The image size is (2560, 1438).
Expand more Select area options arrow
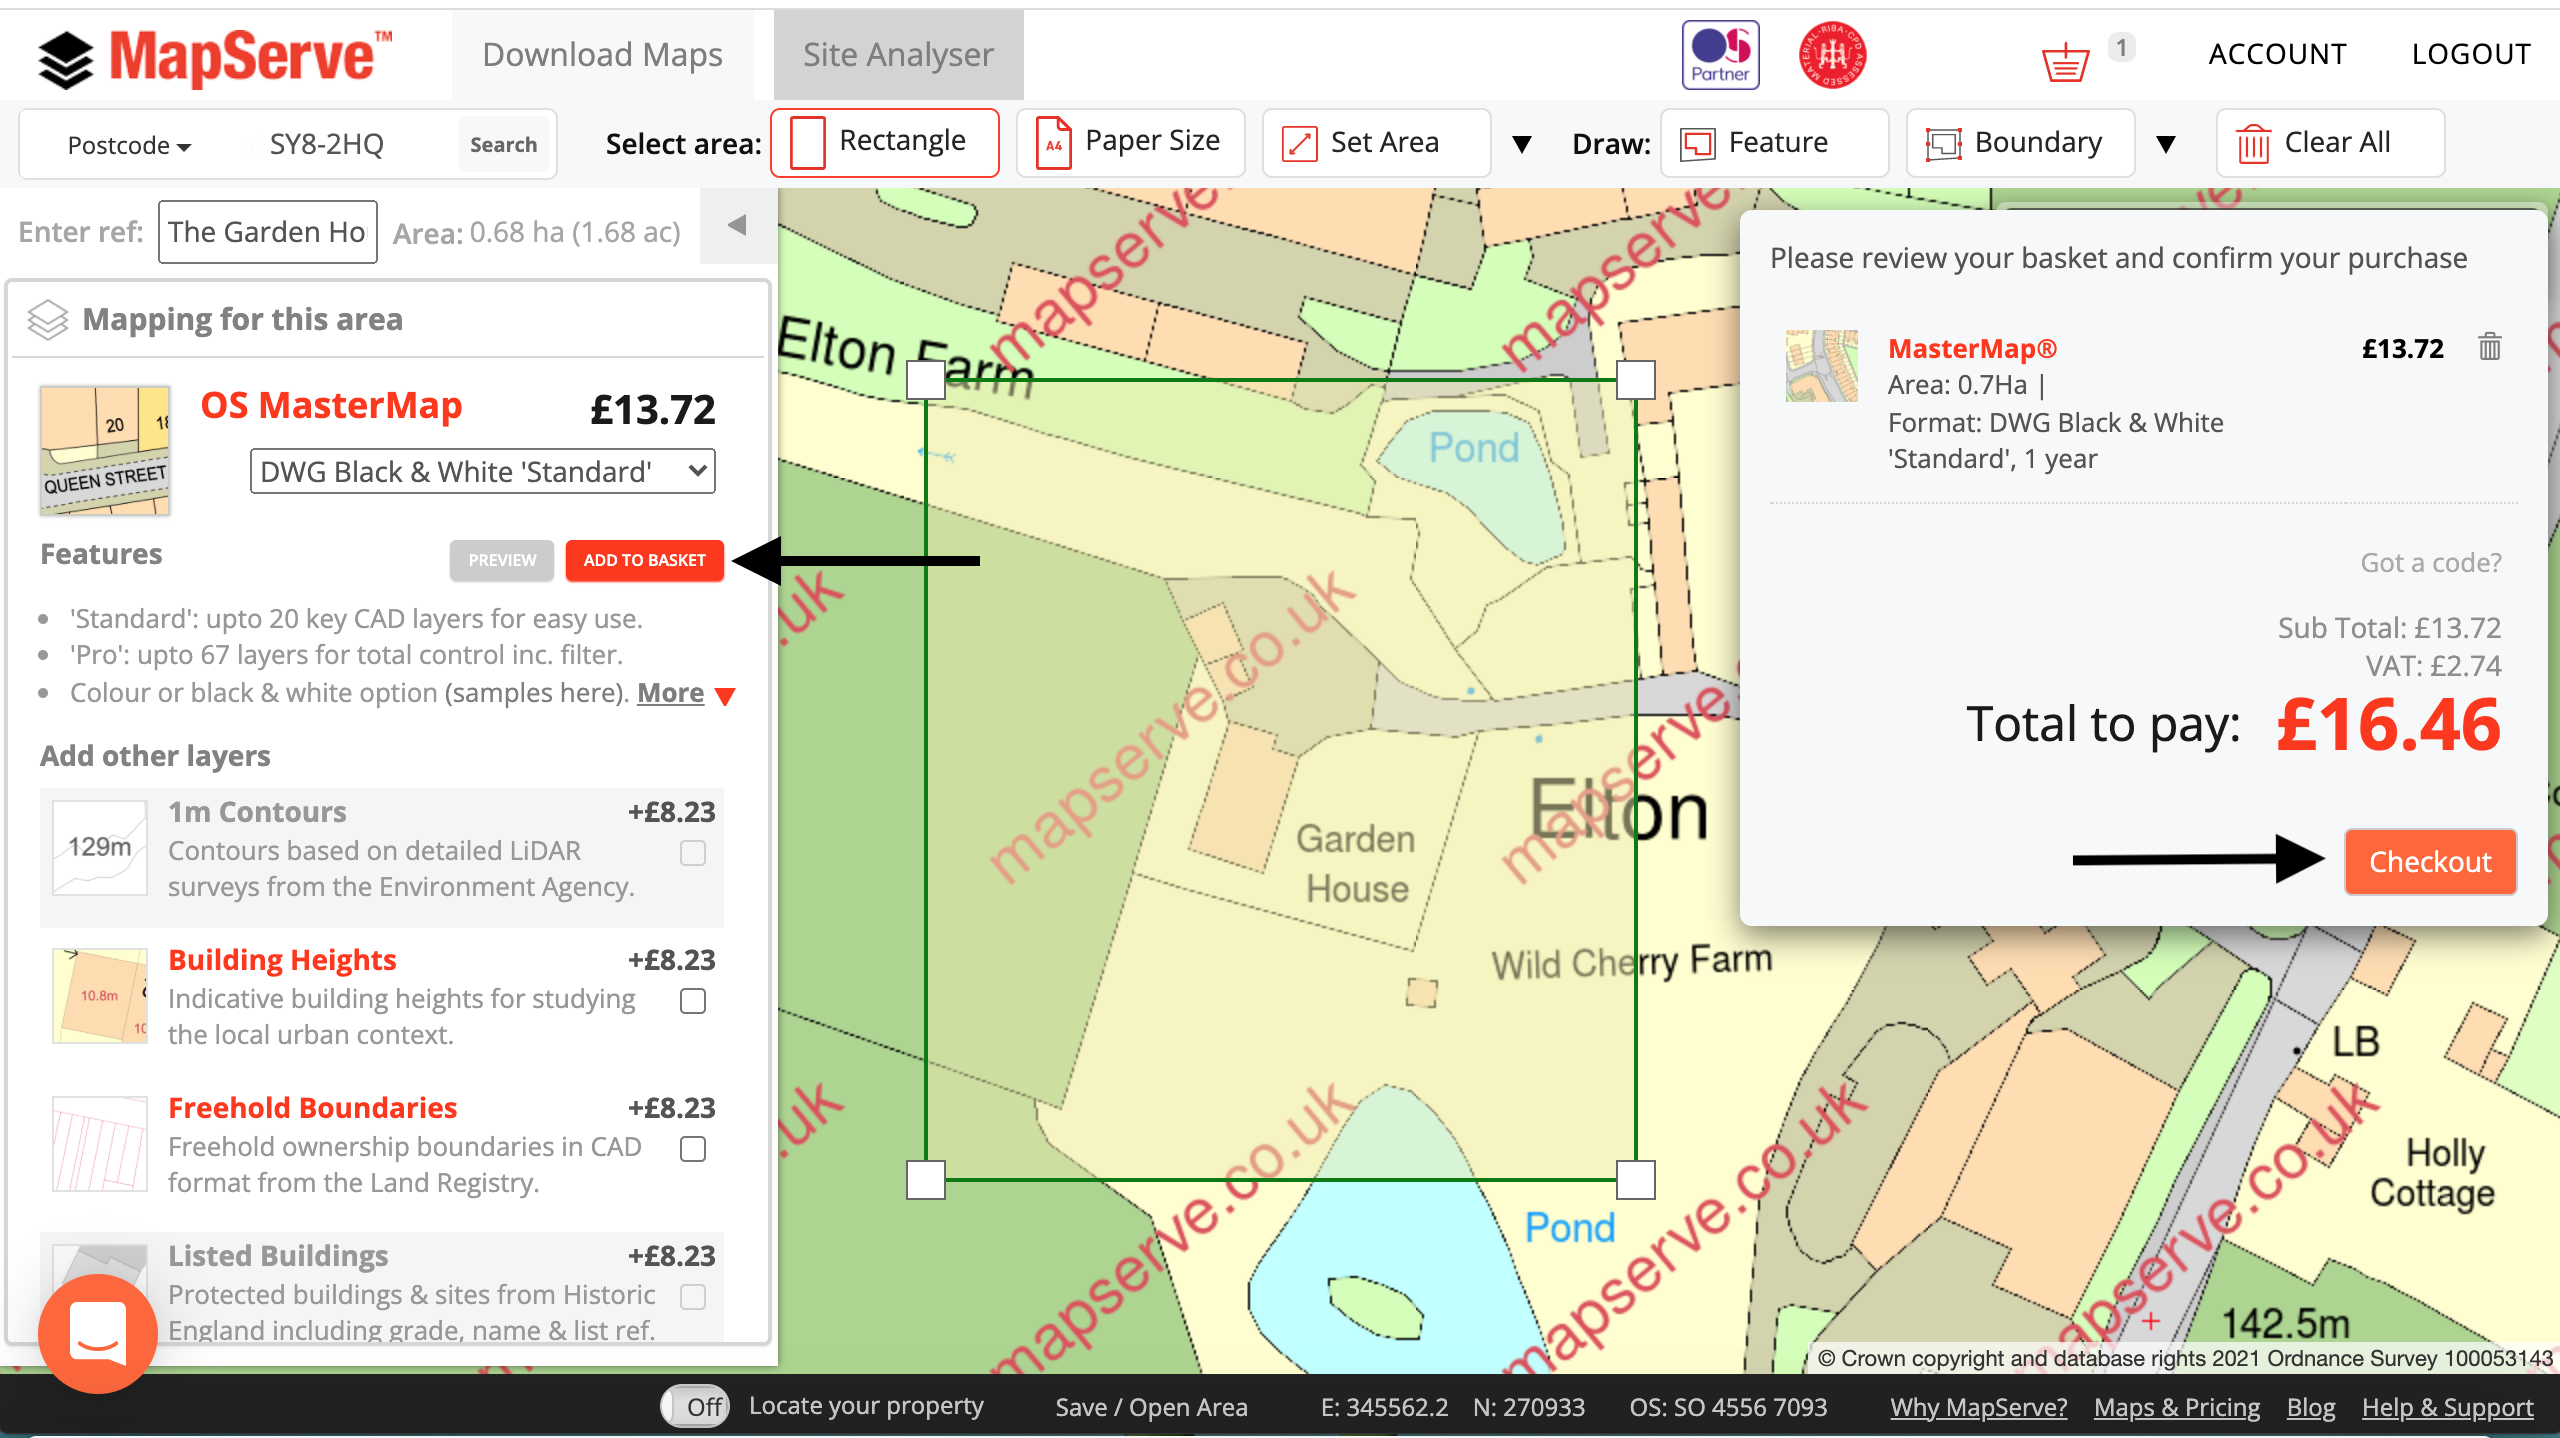1522,145
